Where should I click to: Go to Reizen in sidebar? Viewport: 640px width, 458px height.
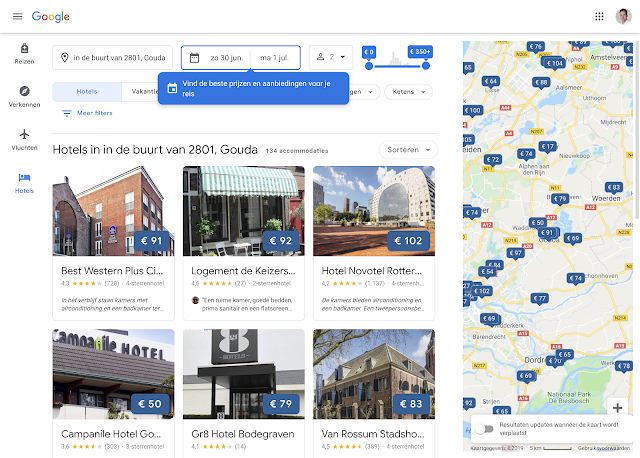click(x=24, y=54)
